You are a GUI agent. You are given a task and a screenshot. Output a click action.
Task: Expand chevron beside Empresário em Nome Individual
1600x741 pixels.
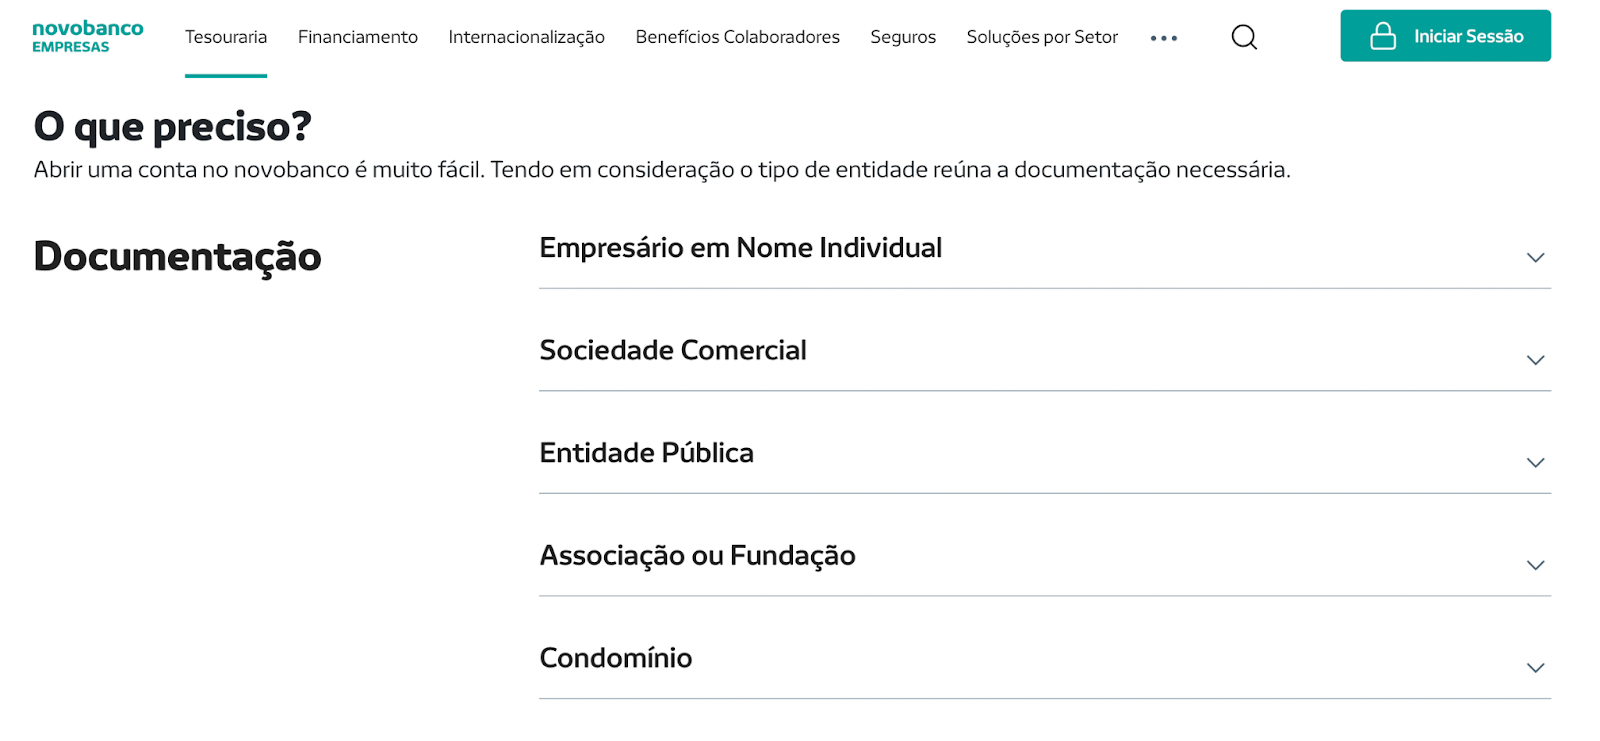click(x=1535, y=258)
